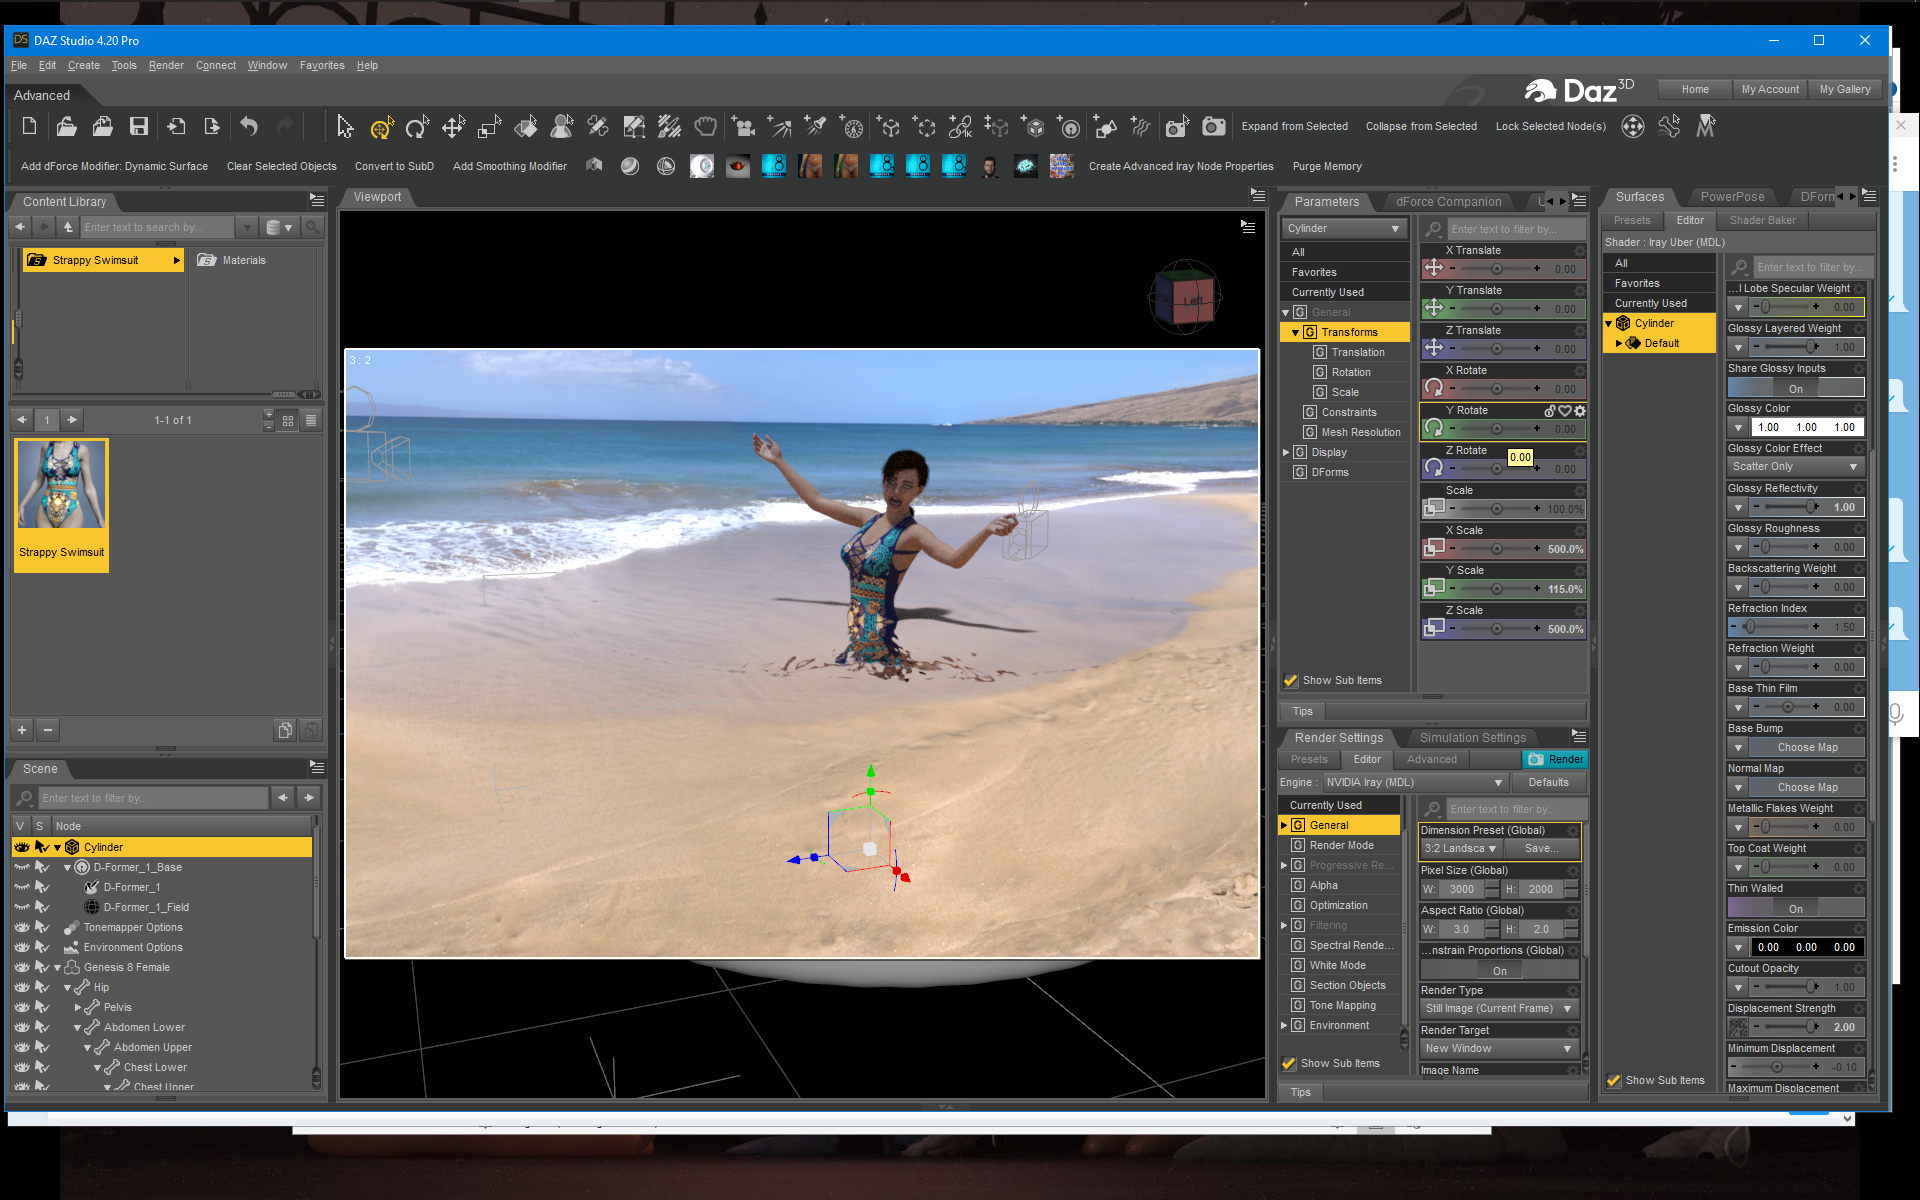Switch to the dForce Companion tab
This screenshot has height=1200, width=1920.
click(1448, 201)
